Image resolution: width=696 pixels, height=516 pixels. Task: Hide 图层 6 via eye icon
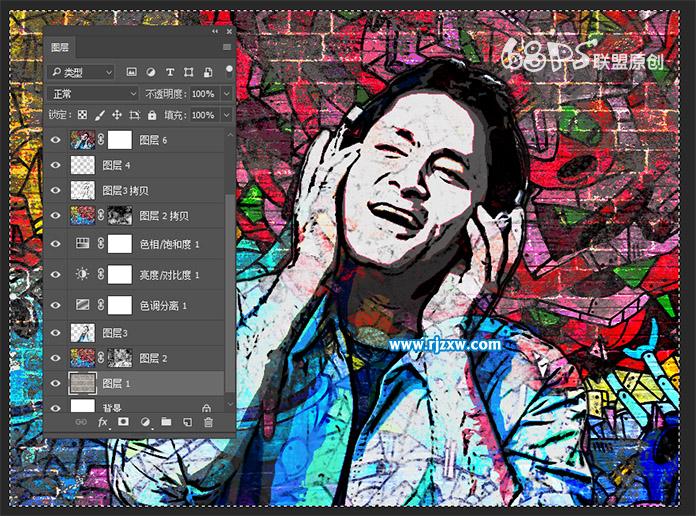click(x=55, y=140)
